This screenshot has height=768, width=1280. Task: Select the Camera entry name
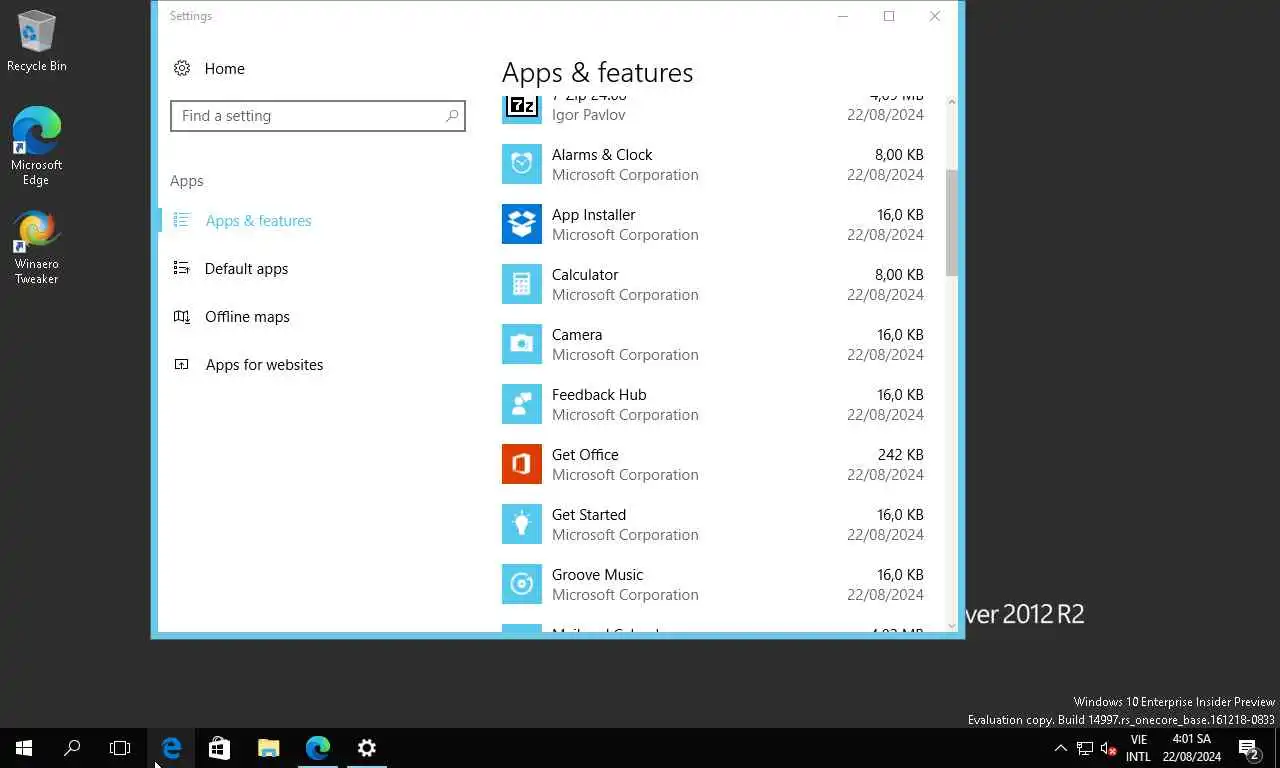pyautogui.click(x=577, y=334)
